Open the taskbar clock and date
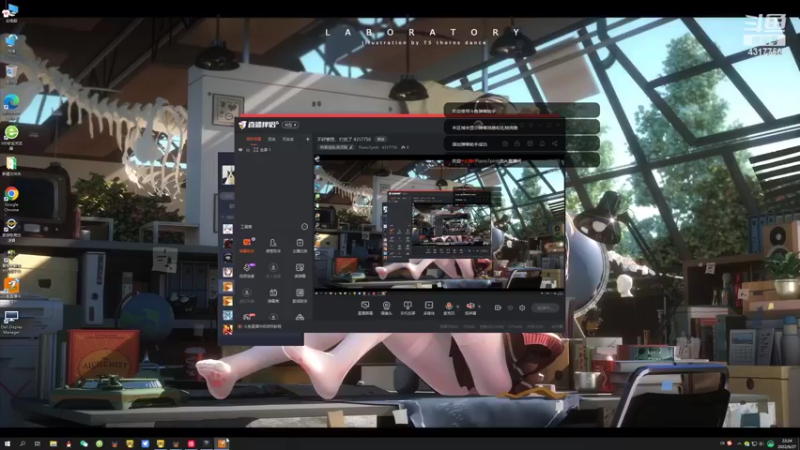The image size is (800, 450). (787, 443)
